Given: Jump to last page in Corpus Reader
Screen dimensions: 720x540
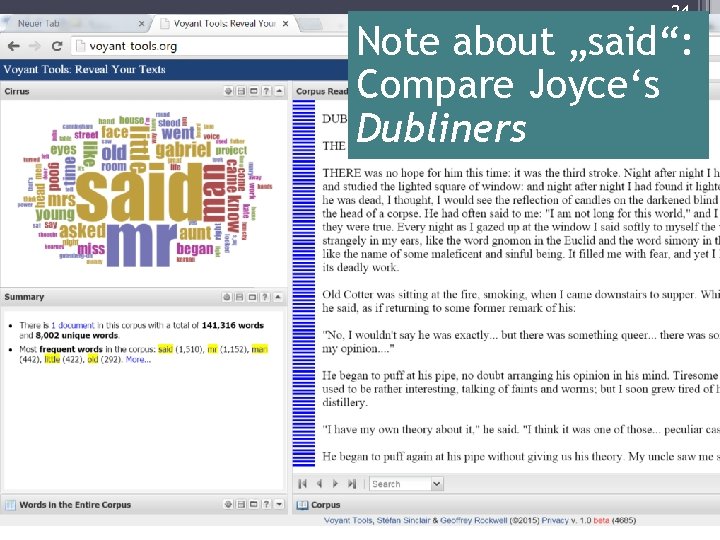Looking at the screenshot, I should point(352,484).
